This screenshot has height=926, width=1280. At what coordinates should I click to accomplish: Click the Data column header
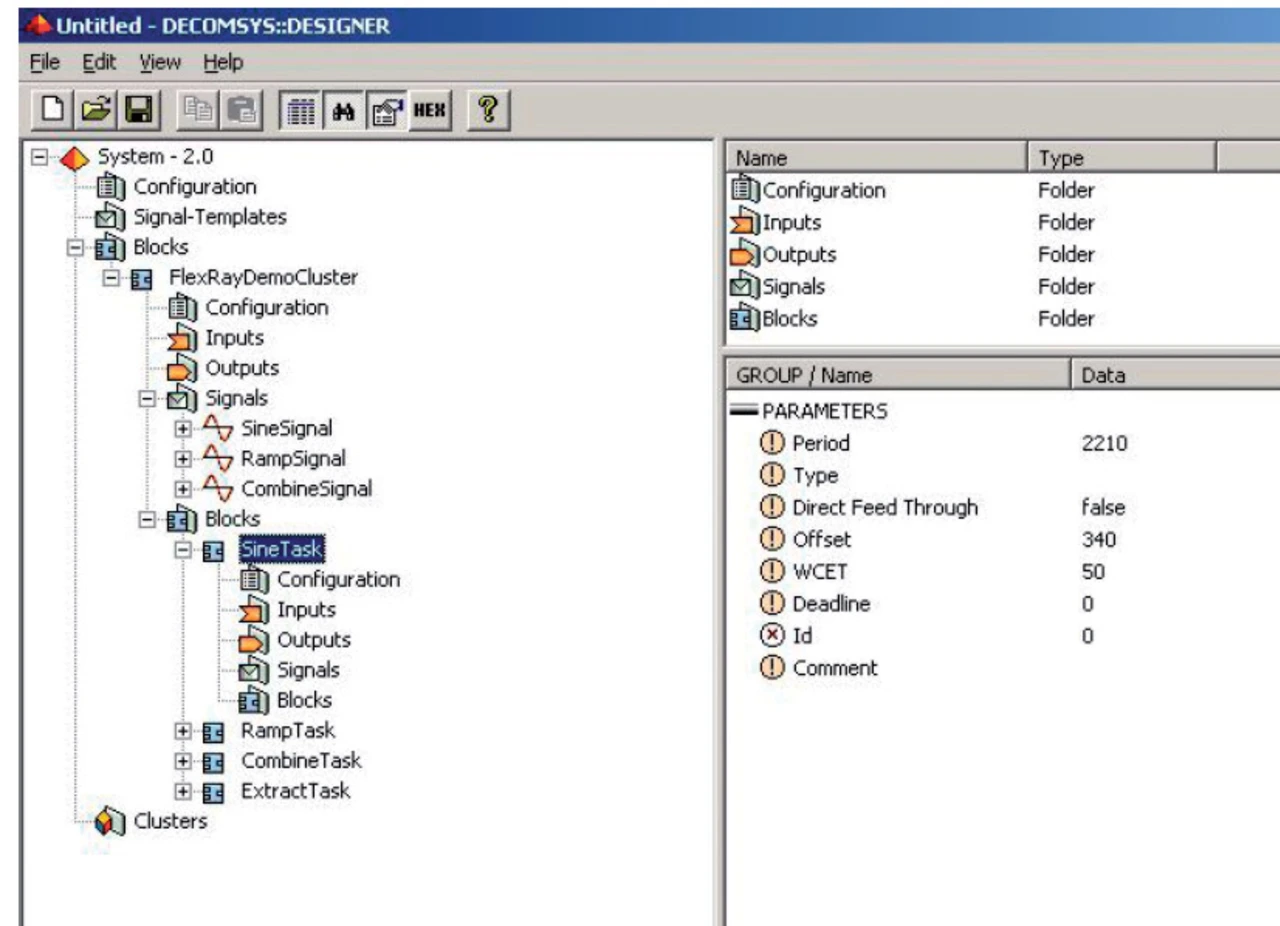pos(1103,376)
